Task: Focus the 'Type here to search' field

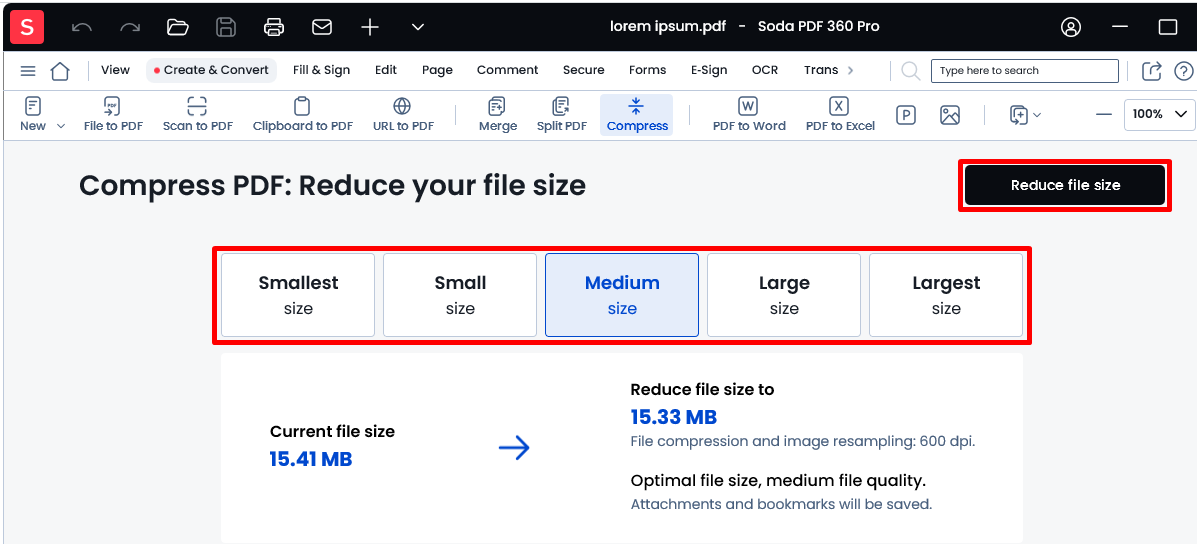Action: click(x=1024, y=71)
